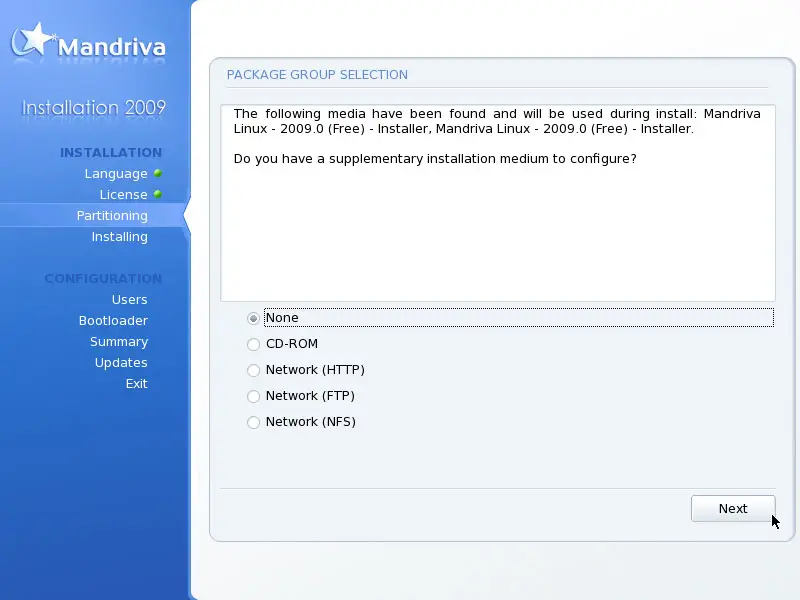
Task: Click the Users step in sidebar
Action: coord(130,299)
